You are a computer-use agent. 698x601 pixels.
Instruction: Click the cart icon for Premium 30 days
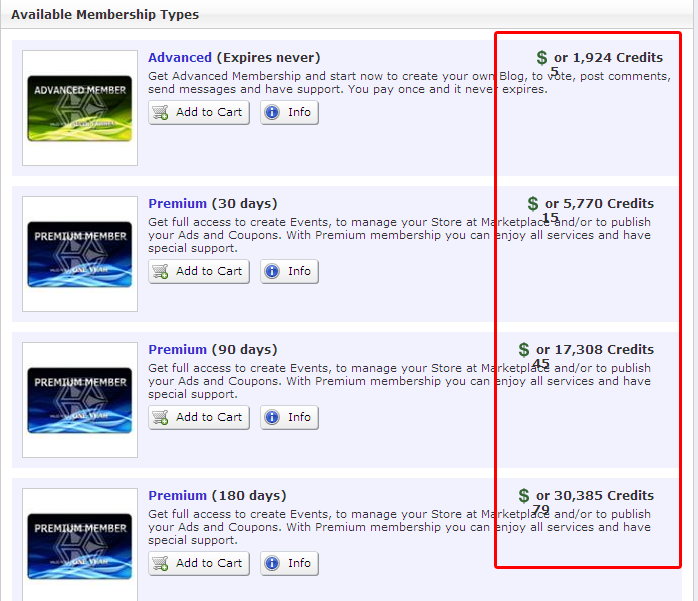tap(162, 271)
